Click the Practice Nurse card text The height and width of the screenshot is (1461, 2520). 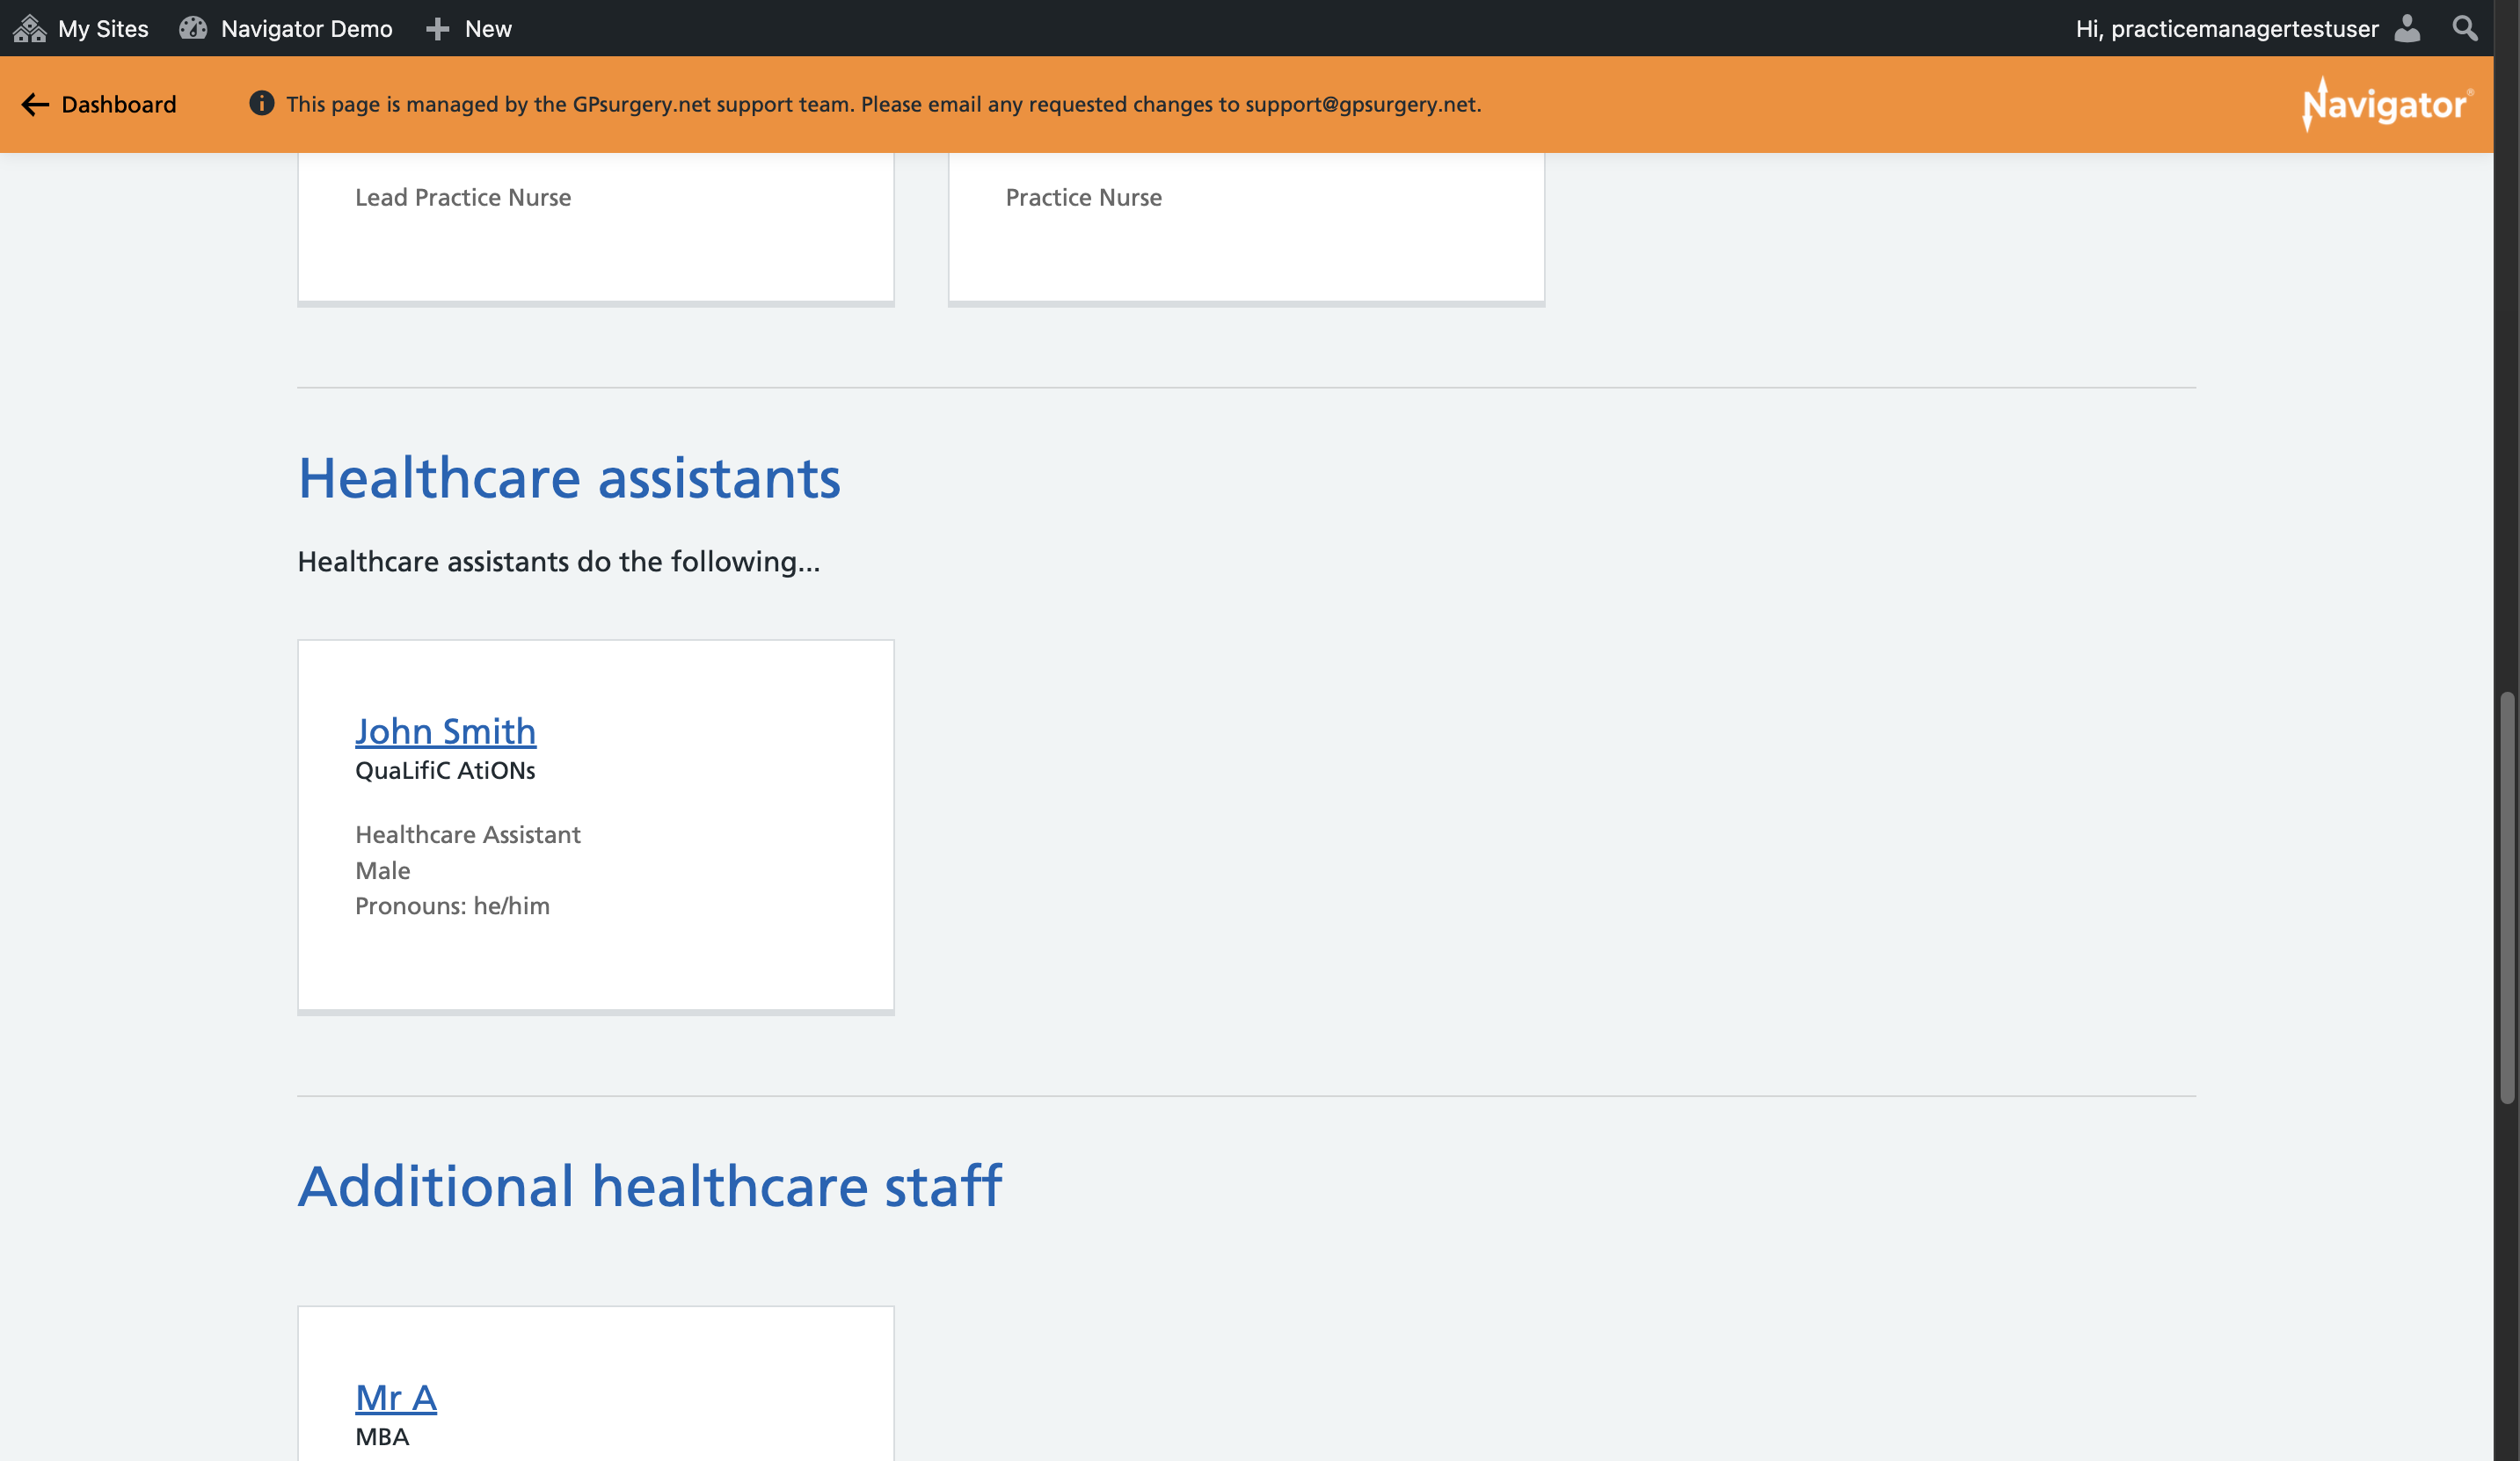pos(1083,197)
